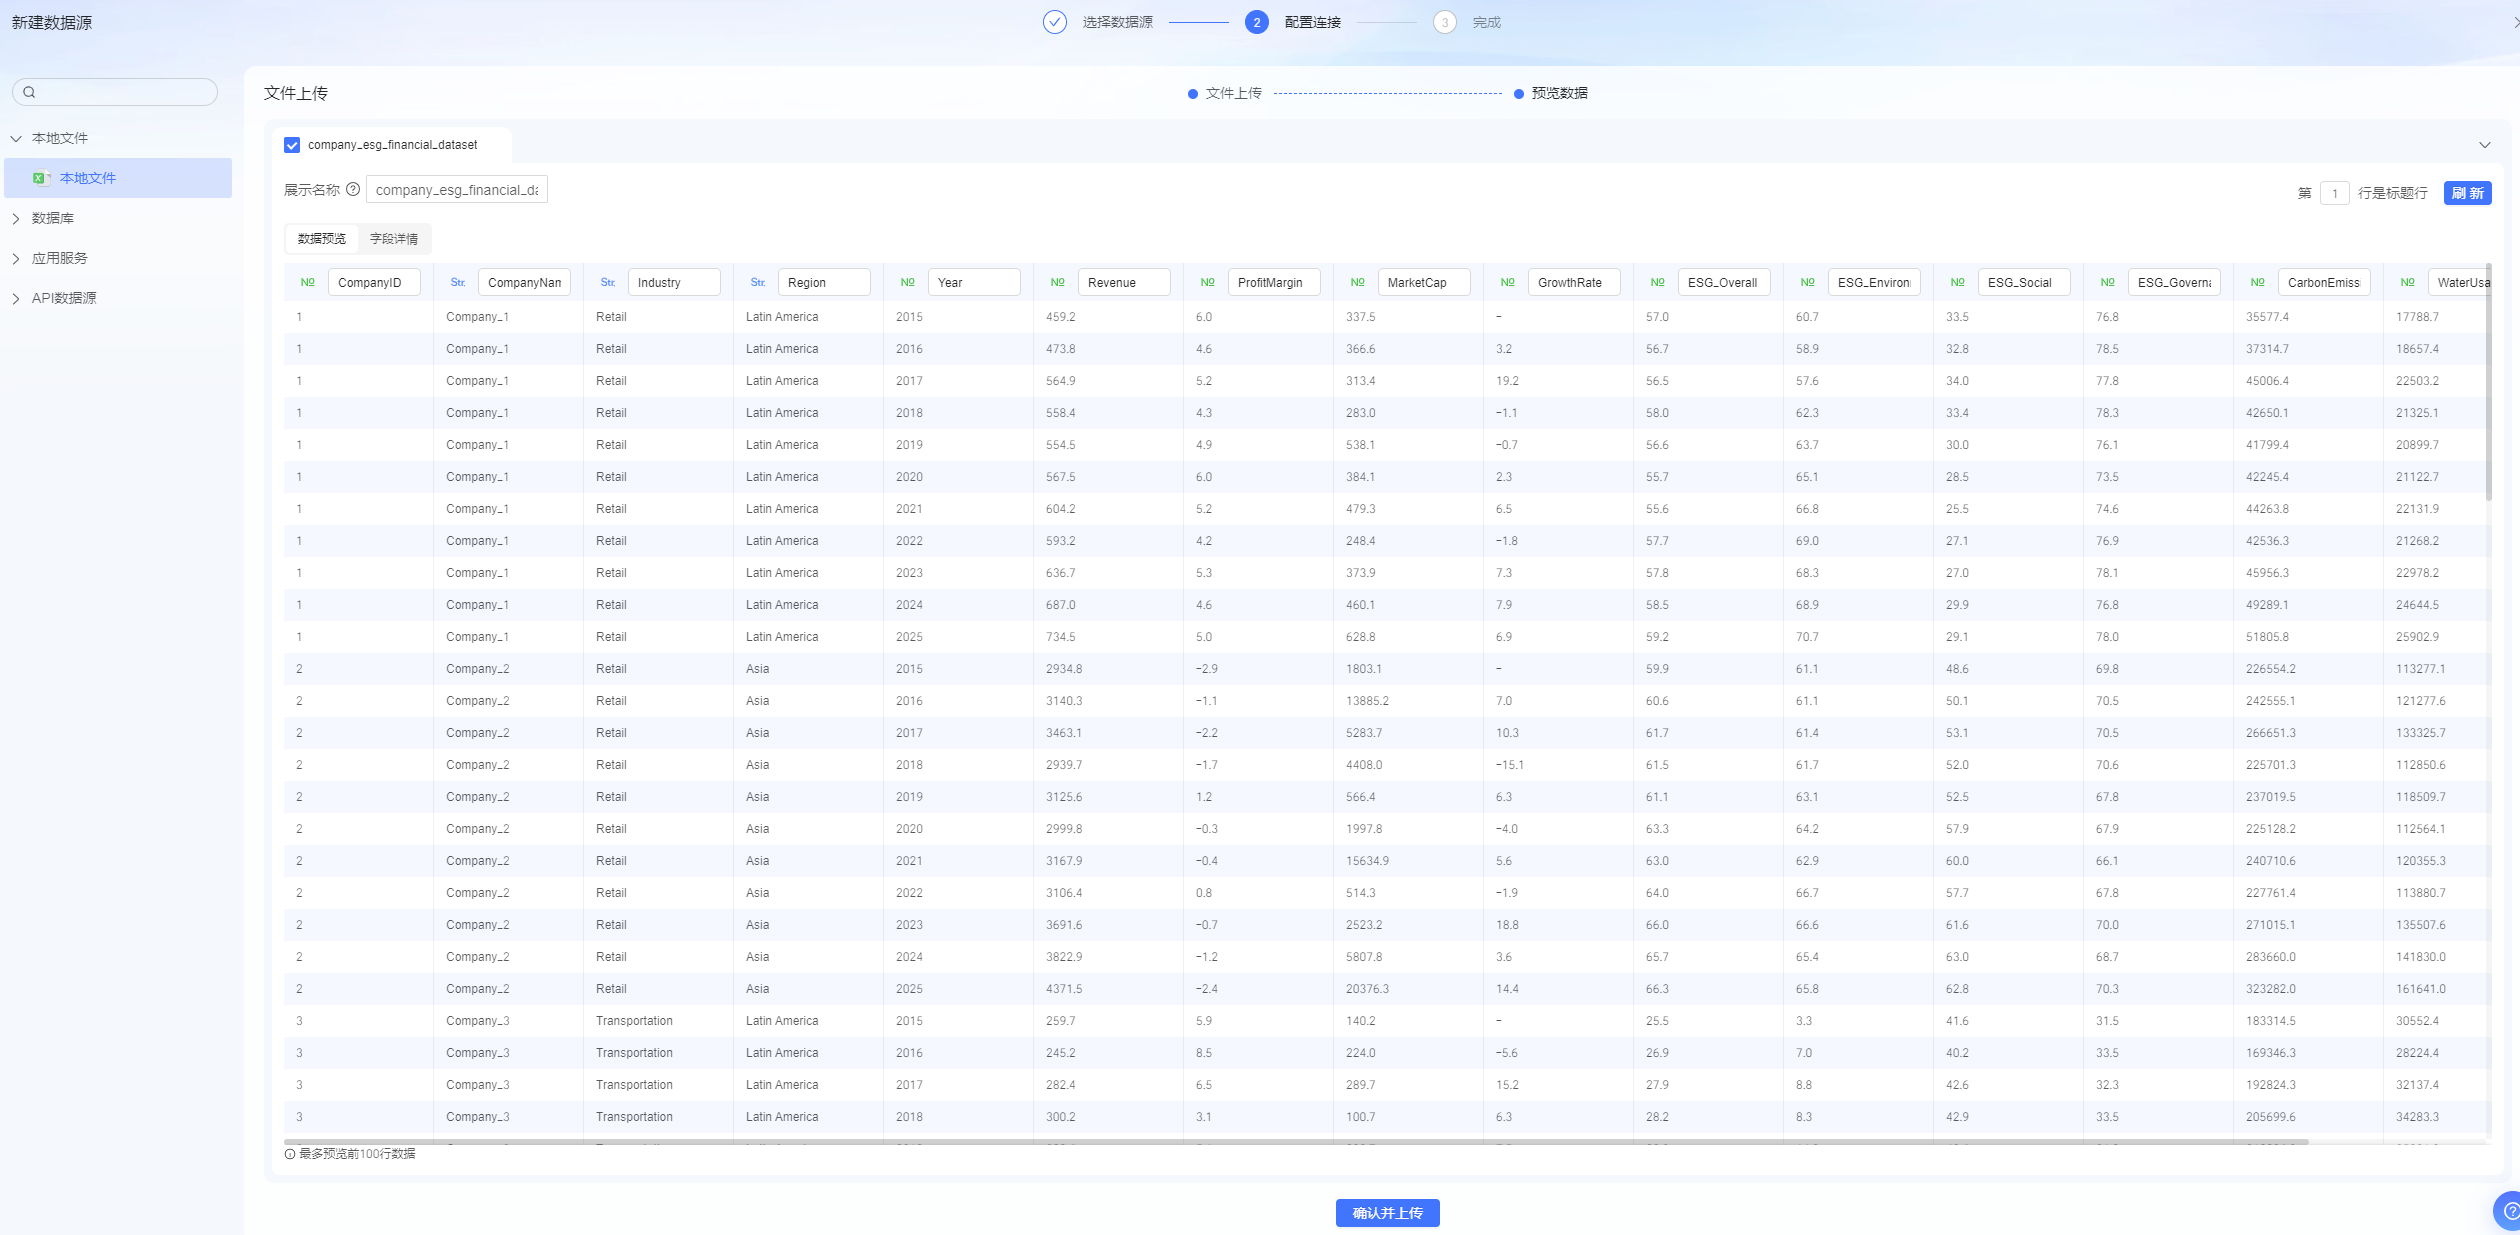Click the checkmark step icon 选择数据源

[x=1054, y=22]
